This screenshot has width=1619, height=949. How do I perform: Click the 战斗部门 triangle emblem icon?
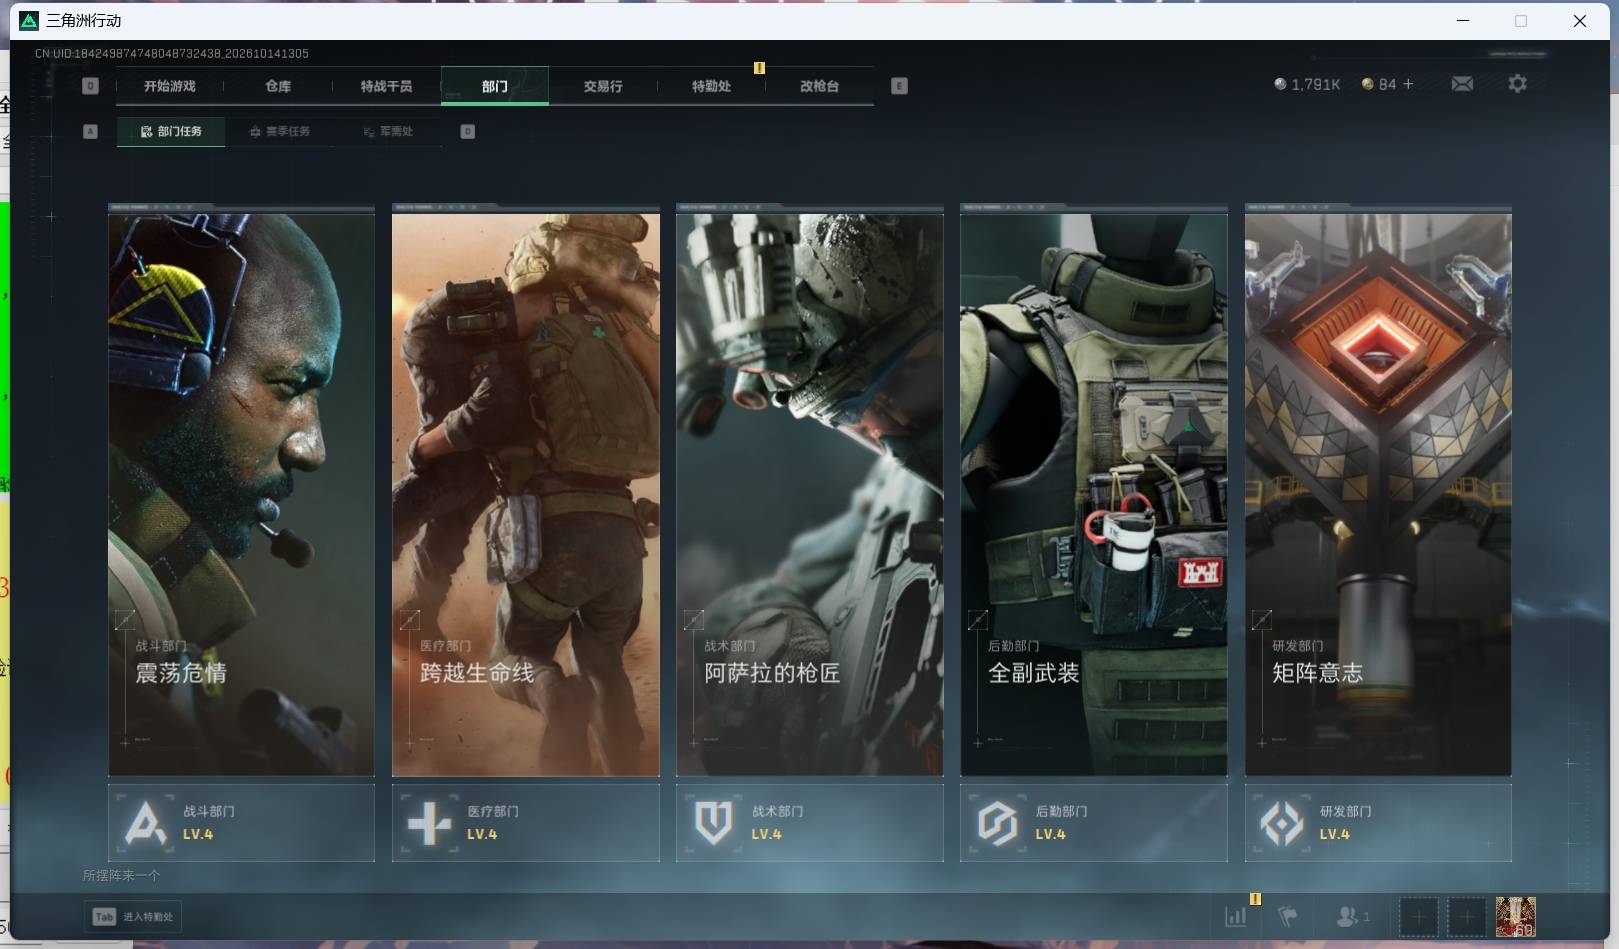point(146,823)
